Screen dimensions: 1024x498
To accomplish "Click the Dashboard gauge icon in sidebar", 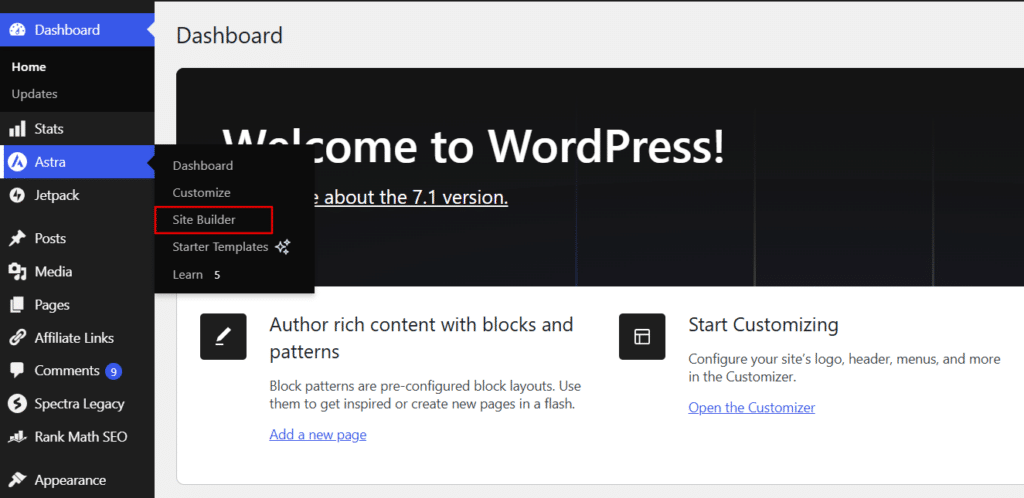I will [x=18, y=30].
